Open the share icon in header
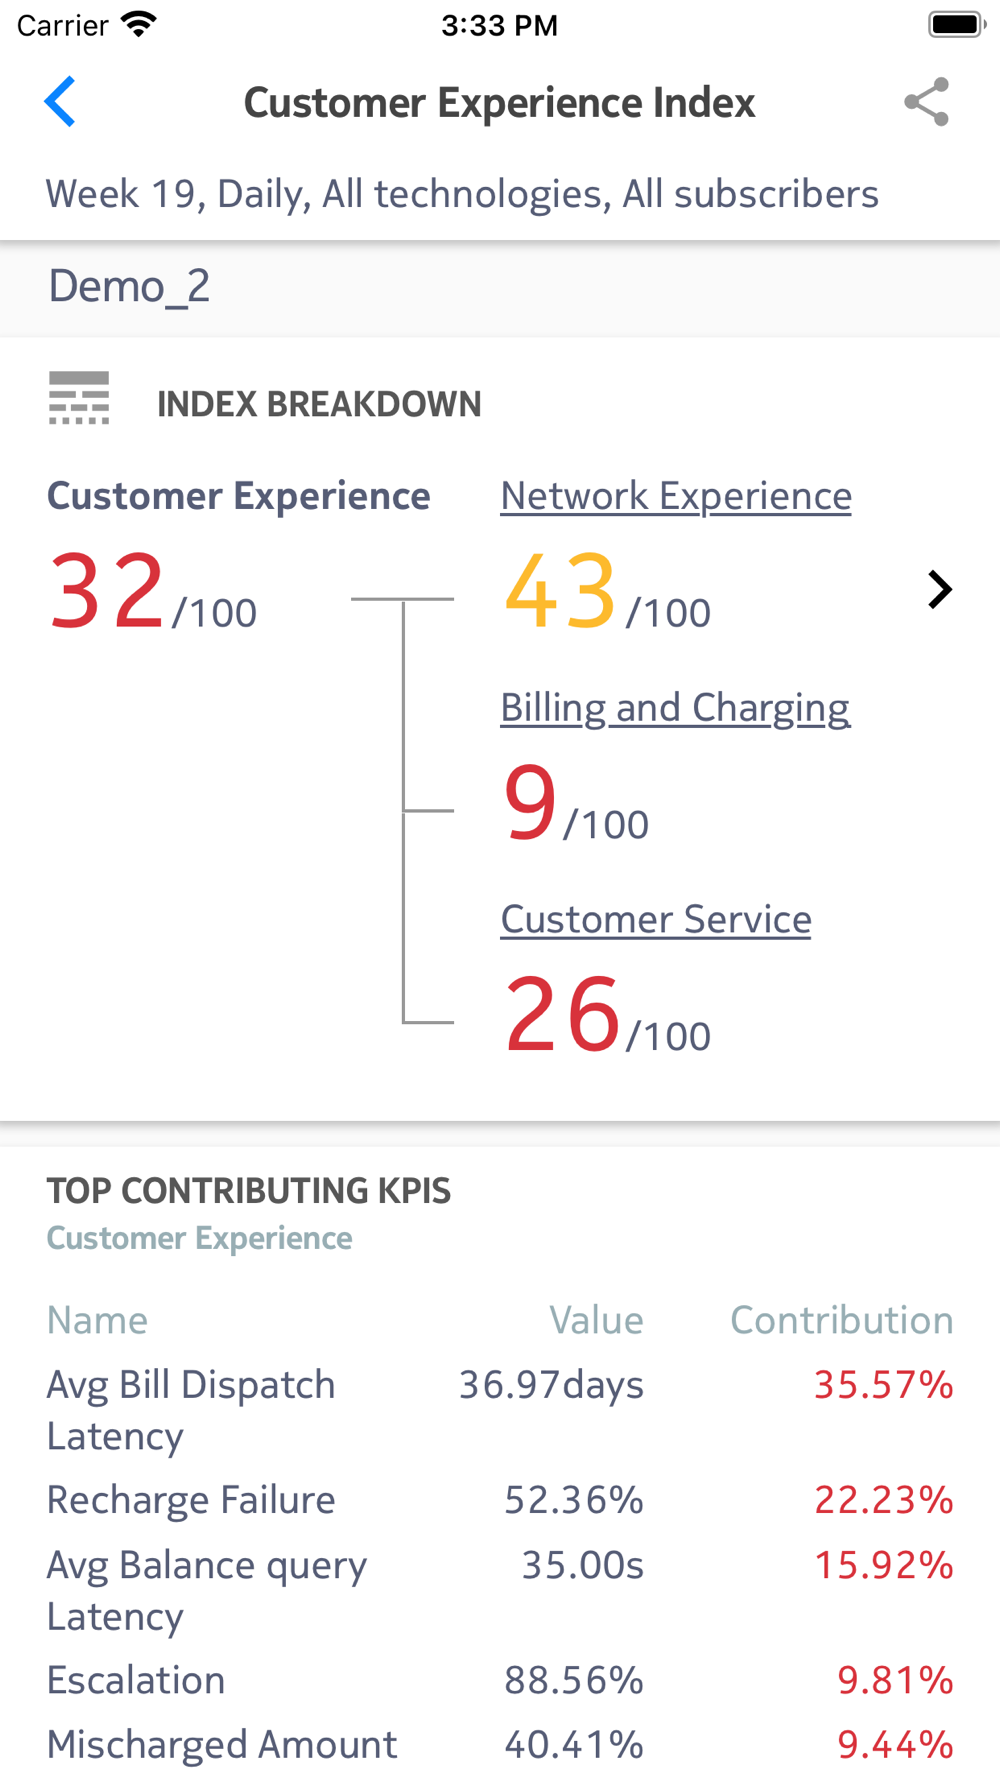Viewport: 1000px width, 1778px height. pos(927,102)
